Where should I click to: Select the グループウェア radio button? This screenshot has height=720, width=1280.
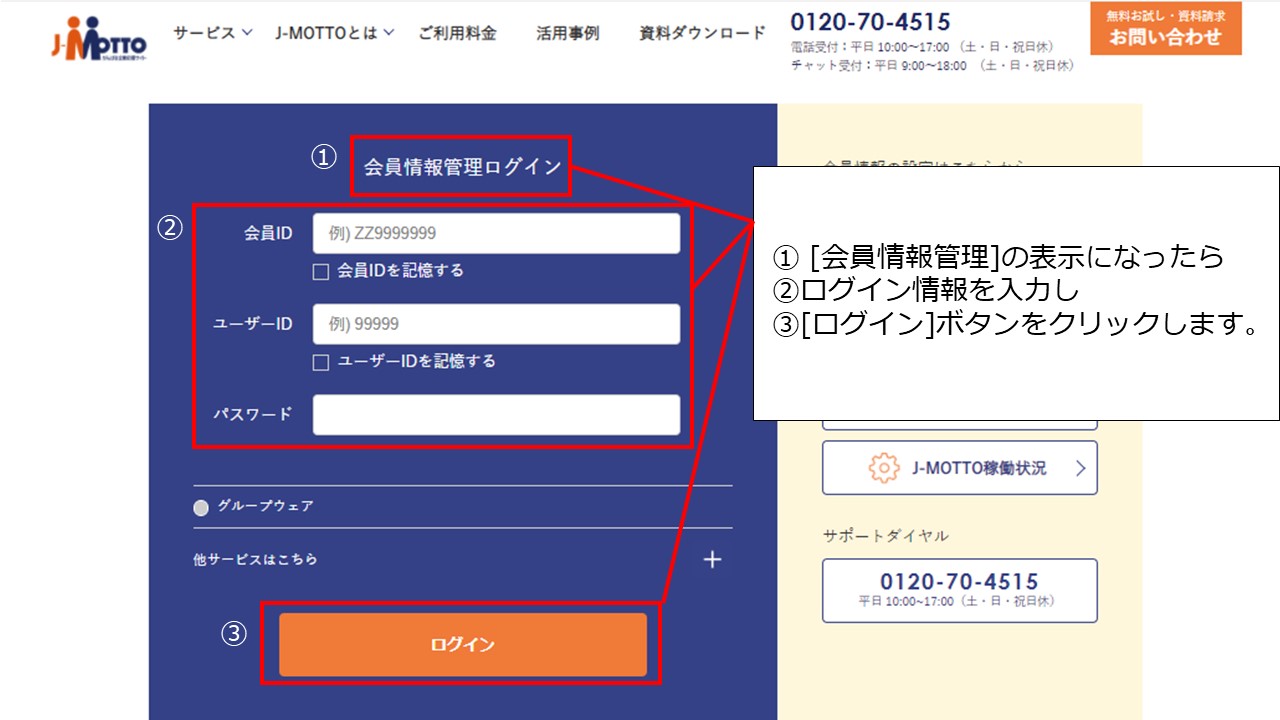201,507
